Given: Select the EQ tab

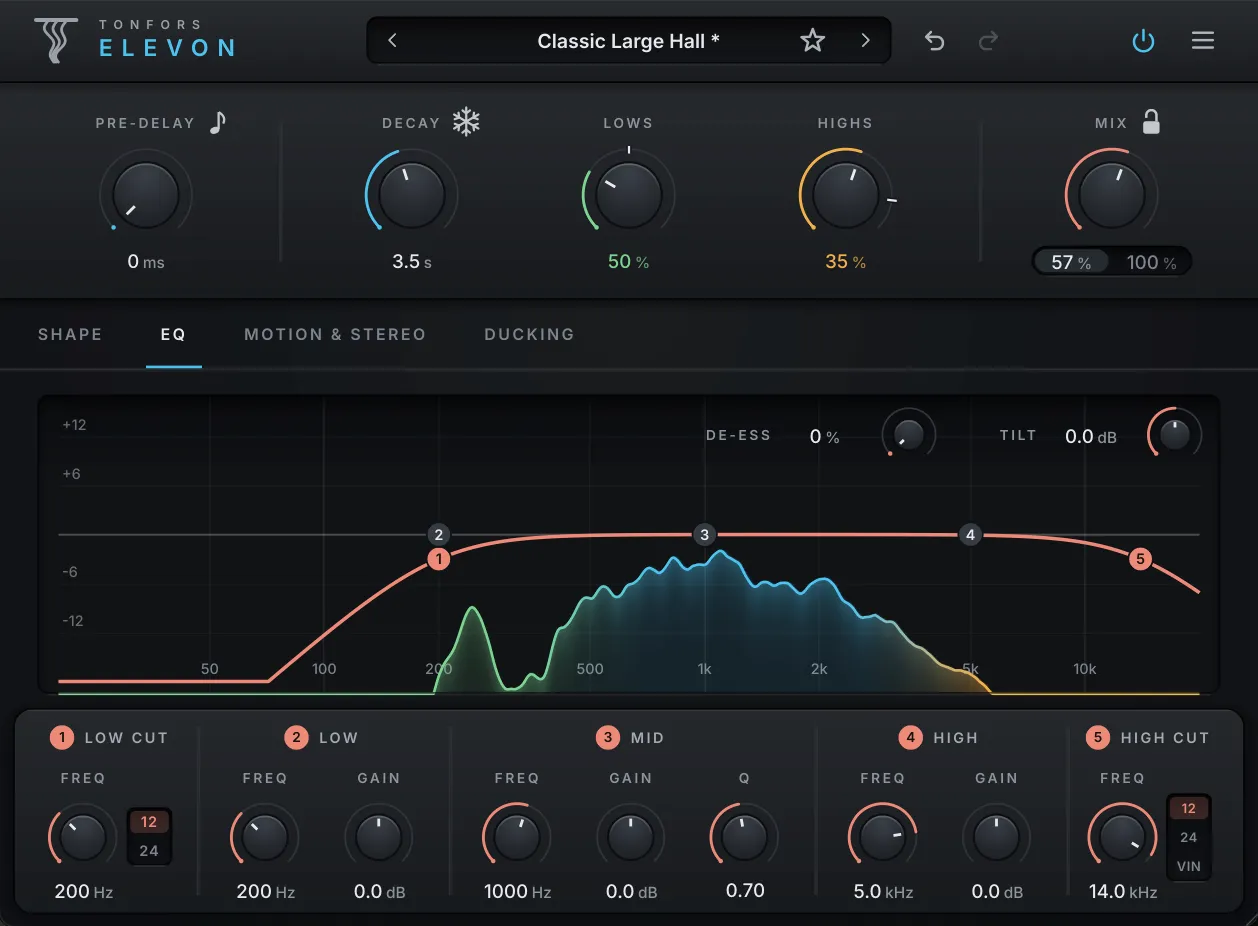Looking at the screenshot, I should [173, 334].
